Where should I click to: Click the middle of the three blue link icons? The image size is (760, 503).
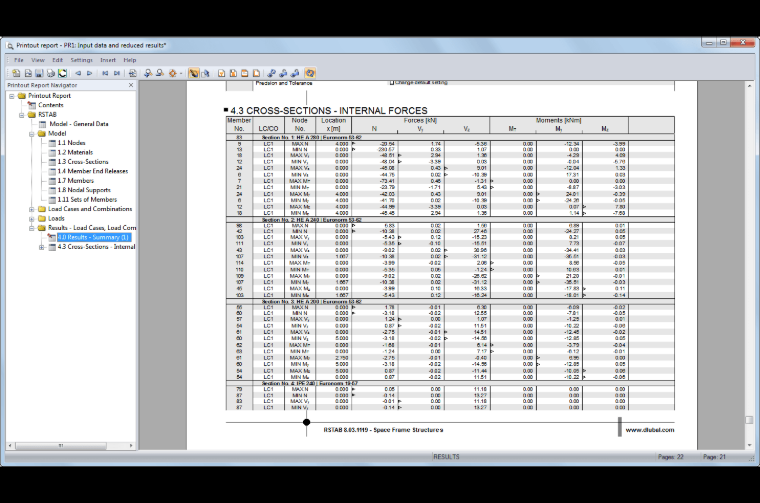pos(284,73)
